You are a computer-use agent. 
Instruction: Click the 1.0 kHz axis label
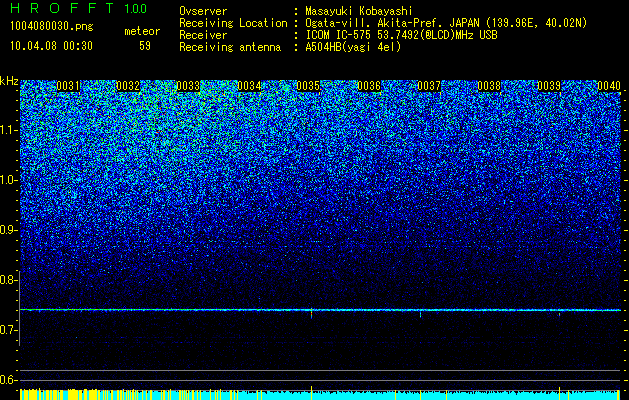[7, 180]
